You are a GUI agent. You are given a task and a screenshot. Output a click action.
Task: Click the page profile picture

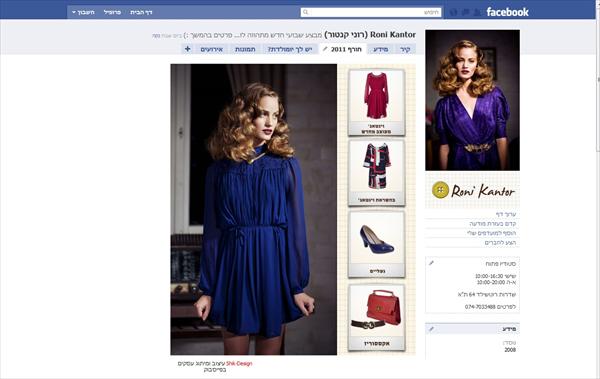472,100
